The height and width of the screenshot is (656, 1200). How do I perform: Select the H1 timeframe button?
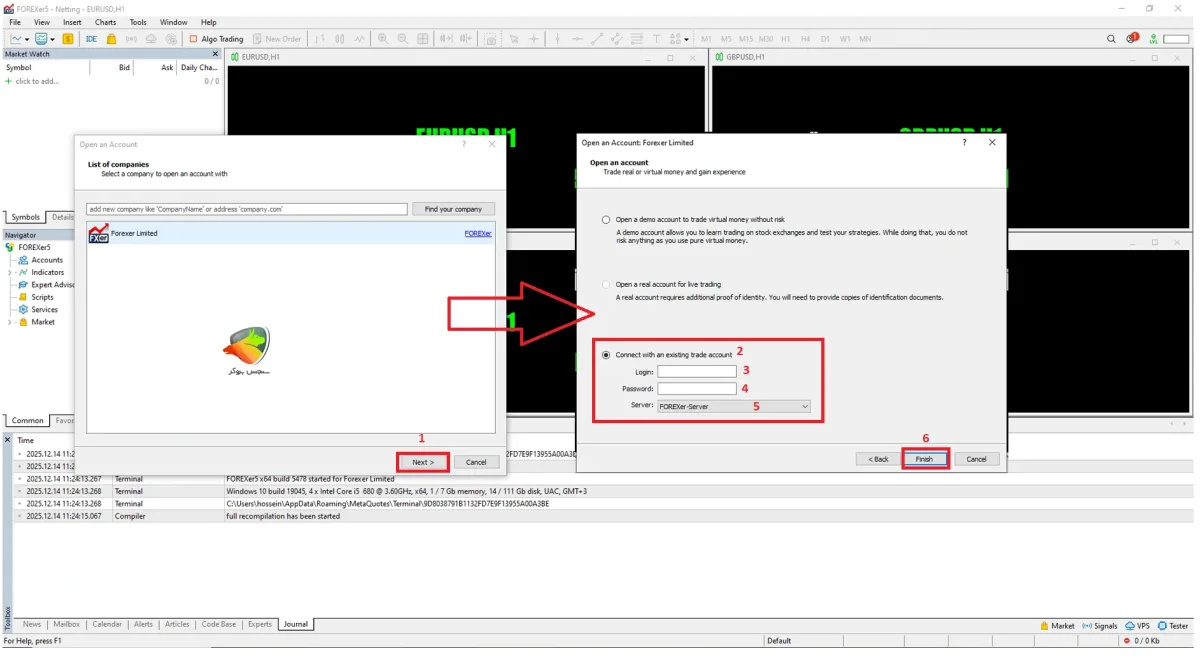[x=786, y=39]
